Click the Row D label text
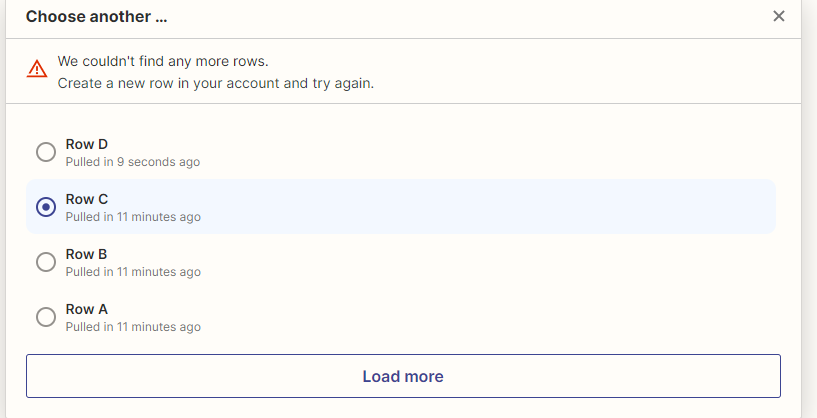The width and height of the screenshot is (817, 418). [86, 144]
